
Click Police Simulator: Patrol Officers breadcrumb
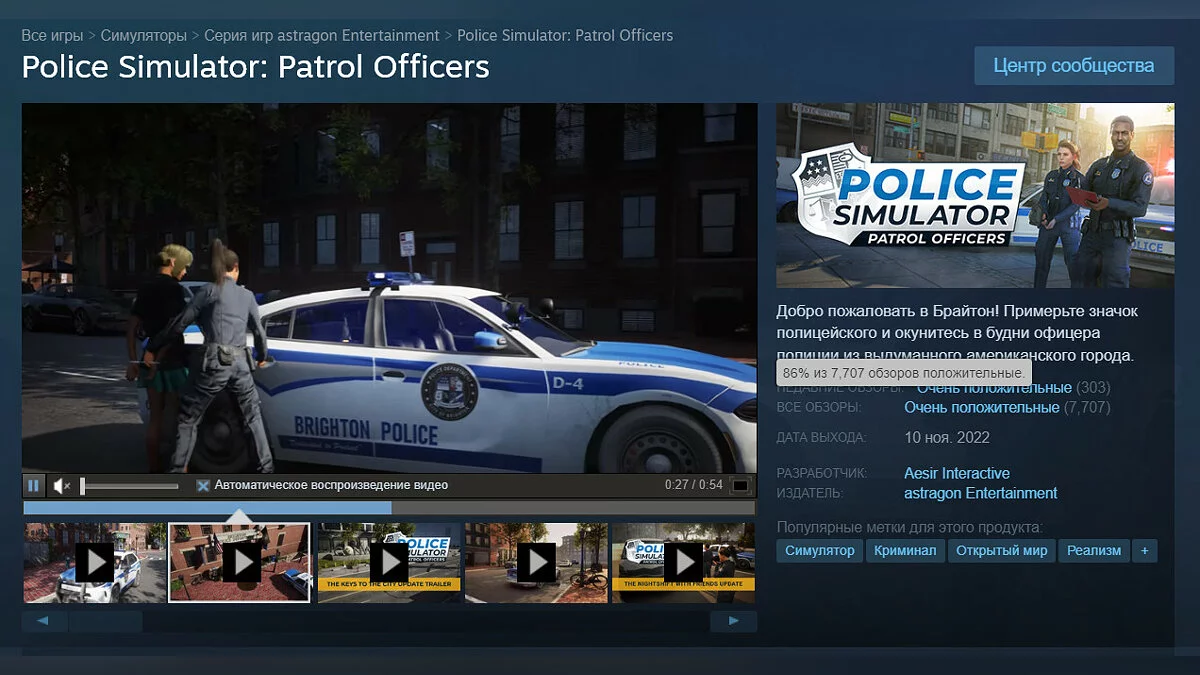pyautogui.click(x=565, y=35)
